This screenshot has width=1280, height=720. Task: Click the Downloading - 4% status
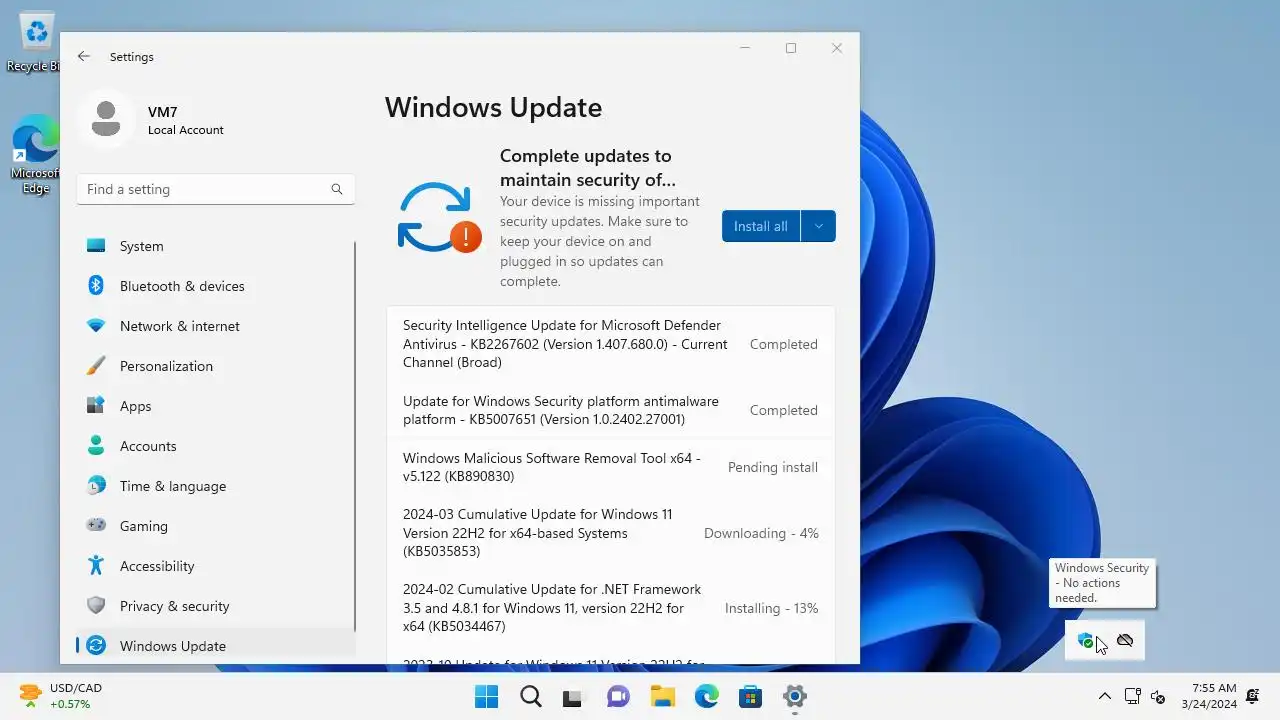pos(761,533)
